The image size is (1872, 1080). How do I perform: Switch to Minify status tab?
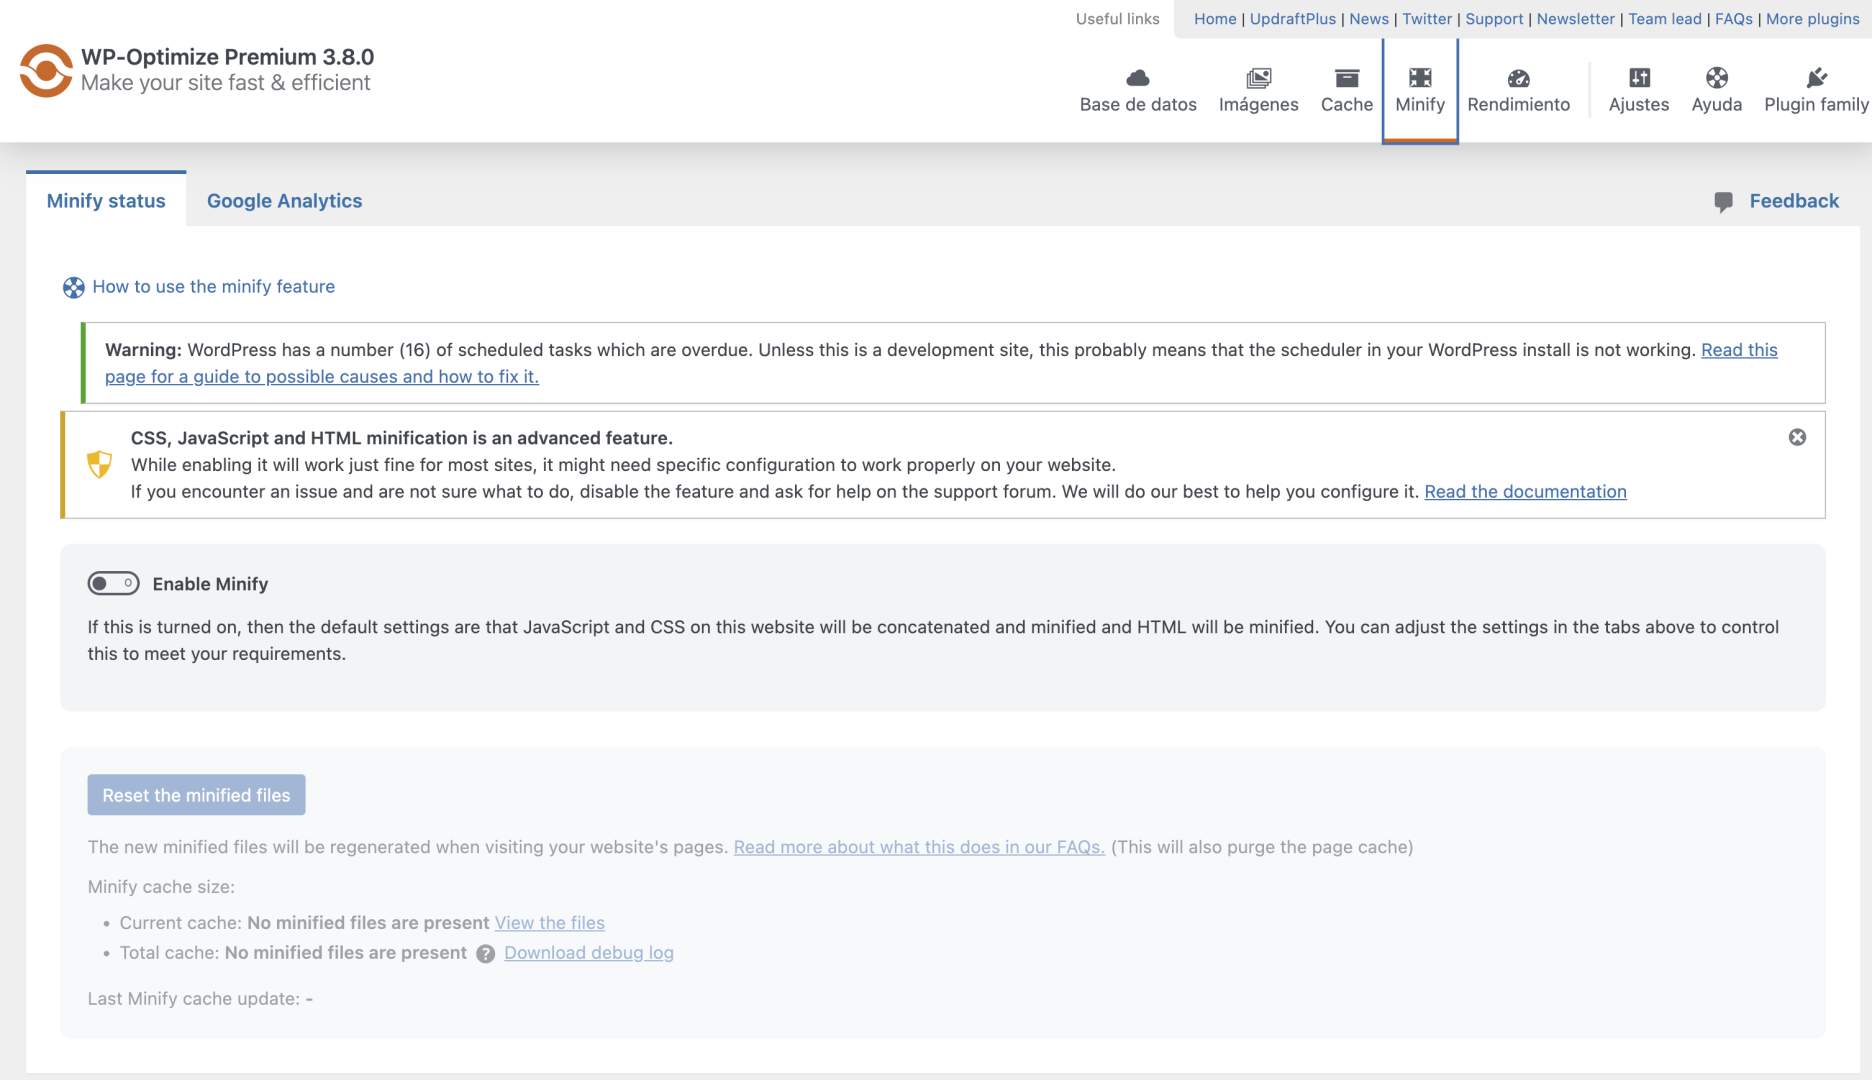106,200
